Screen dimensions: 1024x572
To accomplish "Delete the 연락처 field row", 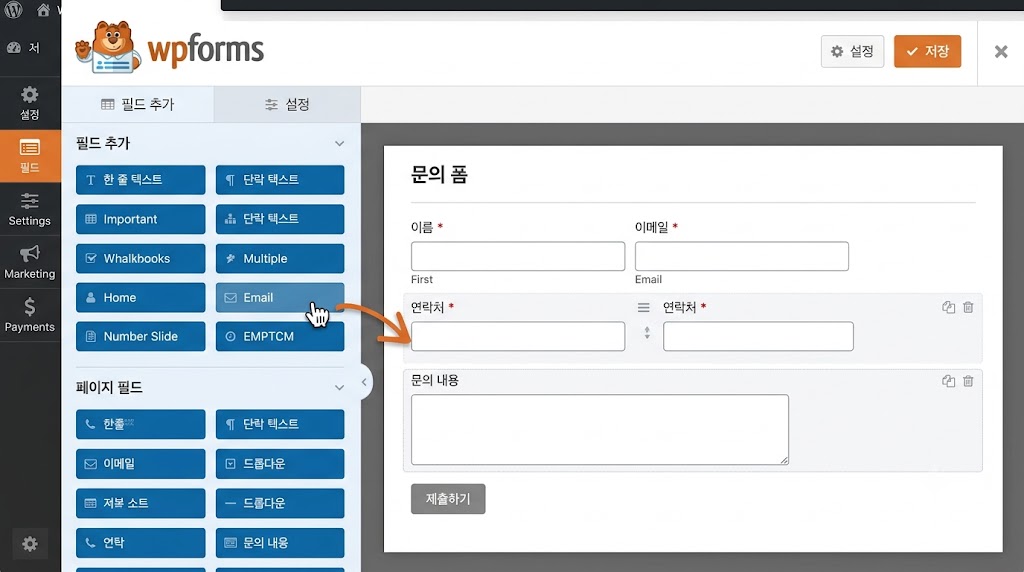I will (x=968, y=307).
